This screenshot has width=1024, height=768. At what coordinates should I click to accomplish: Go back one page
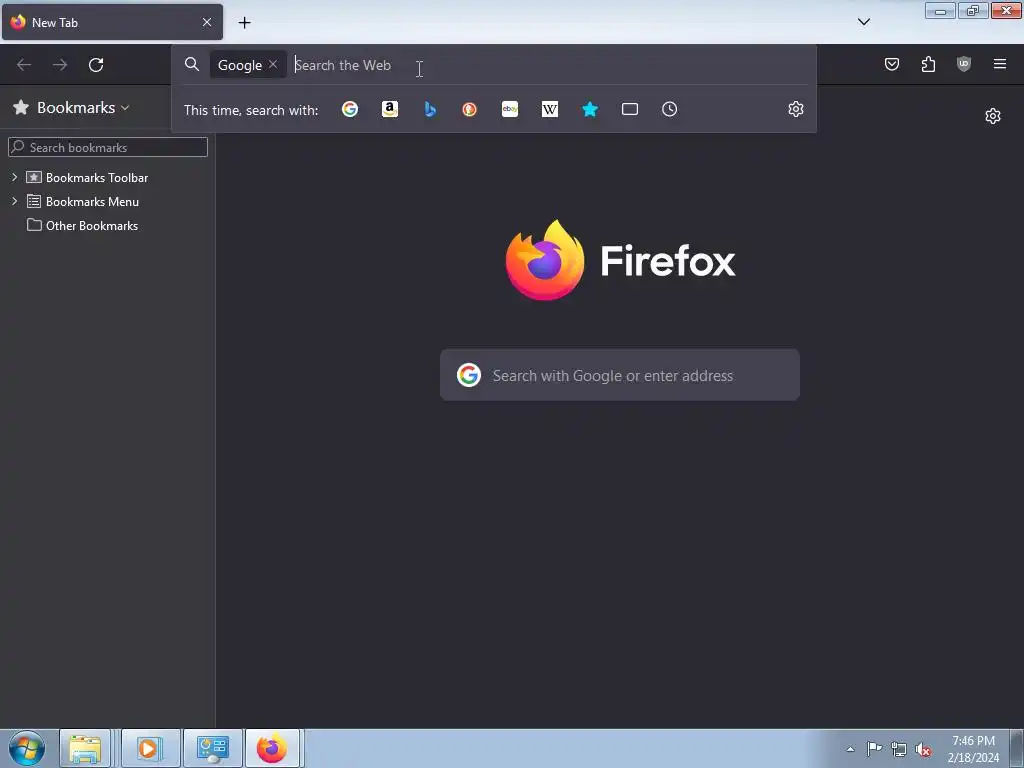click(24, 65)
